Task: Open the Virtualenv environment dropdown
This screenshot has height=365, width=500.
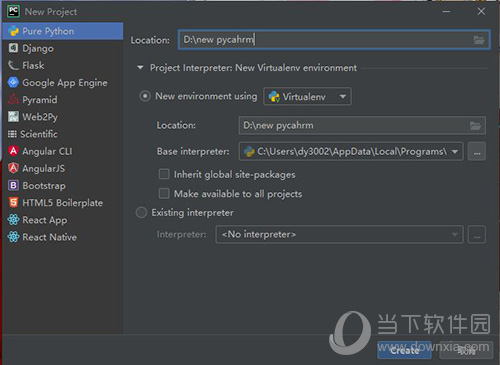Action: [x=307, y=97]
